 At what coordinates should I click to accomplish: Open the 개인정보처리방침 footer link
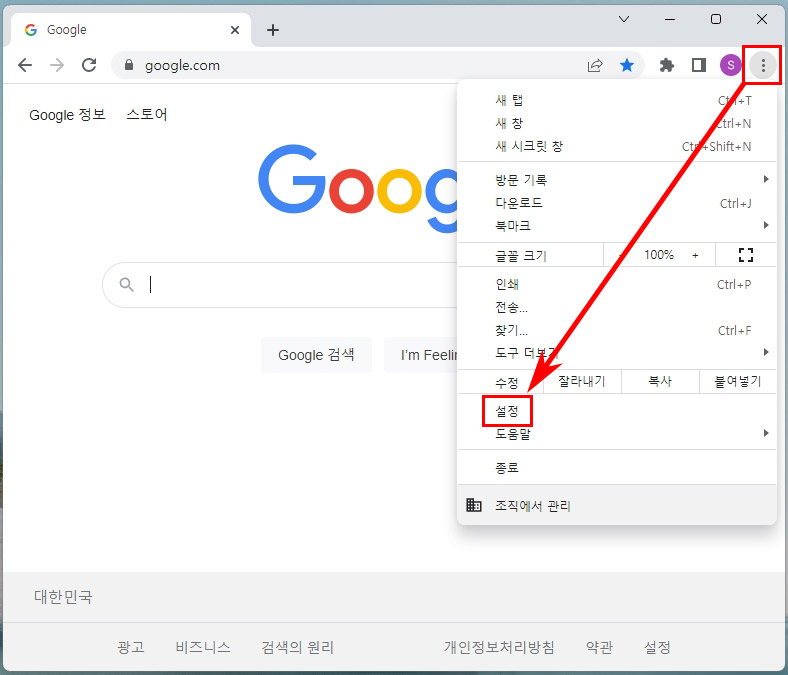(499, 647)
